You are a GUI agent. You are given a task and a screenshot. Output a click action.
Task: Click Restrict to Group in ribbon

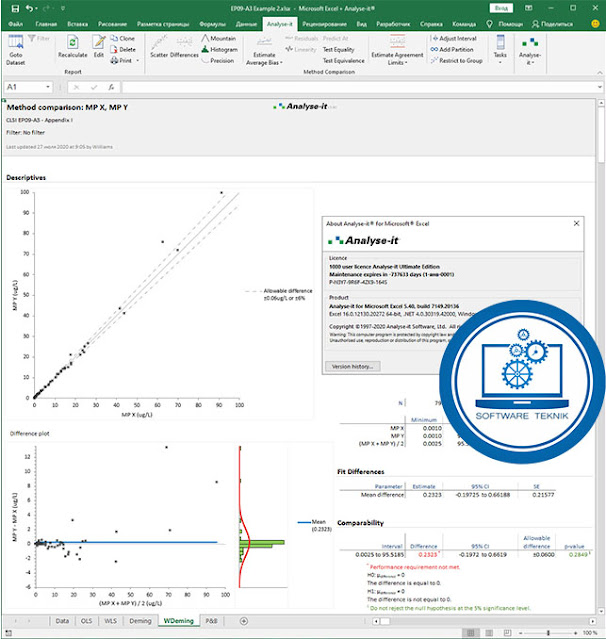(x=456, y=60)
